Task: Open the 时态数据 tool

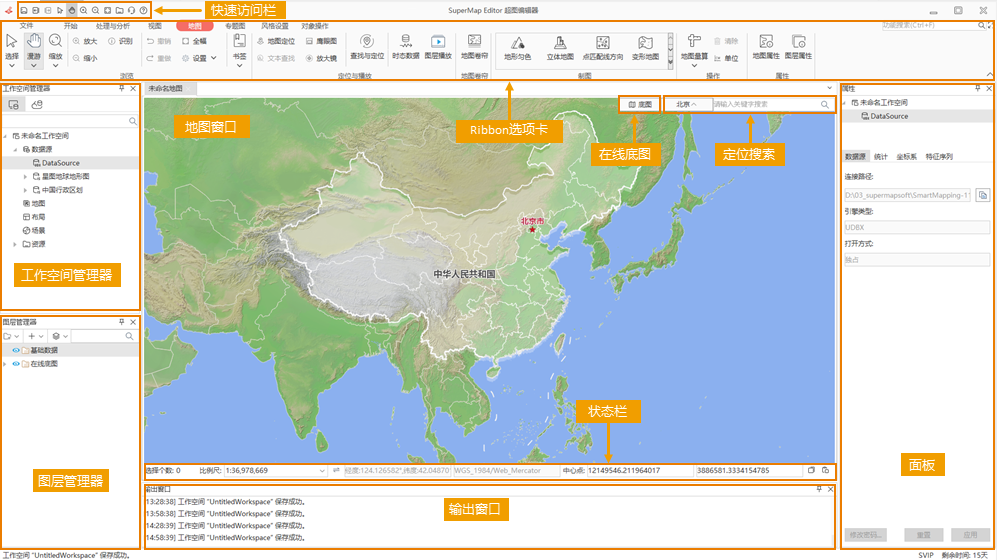Action: point(404,42)
